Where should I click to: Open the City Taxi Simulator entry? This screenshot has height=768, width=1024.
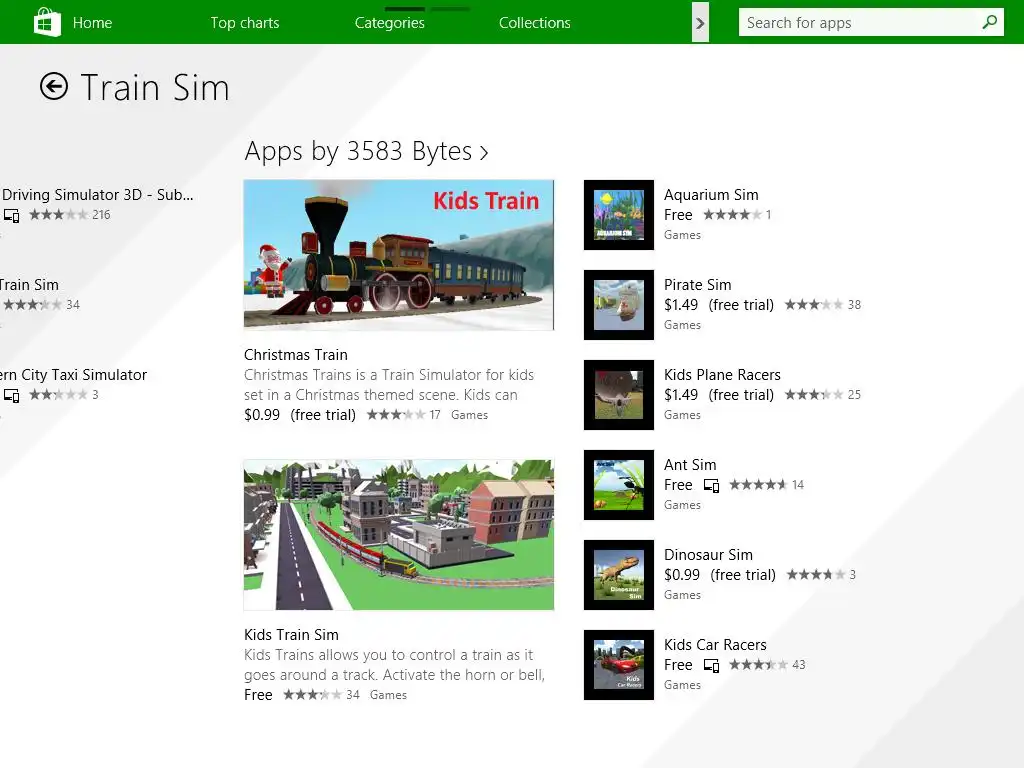[x=73, y=375]
